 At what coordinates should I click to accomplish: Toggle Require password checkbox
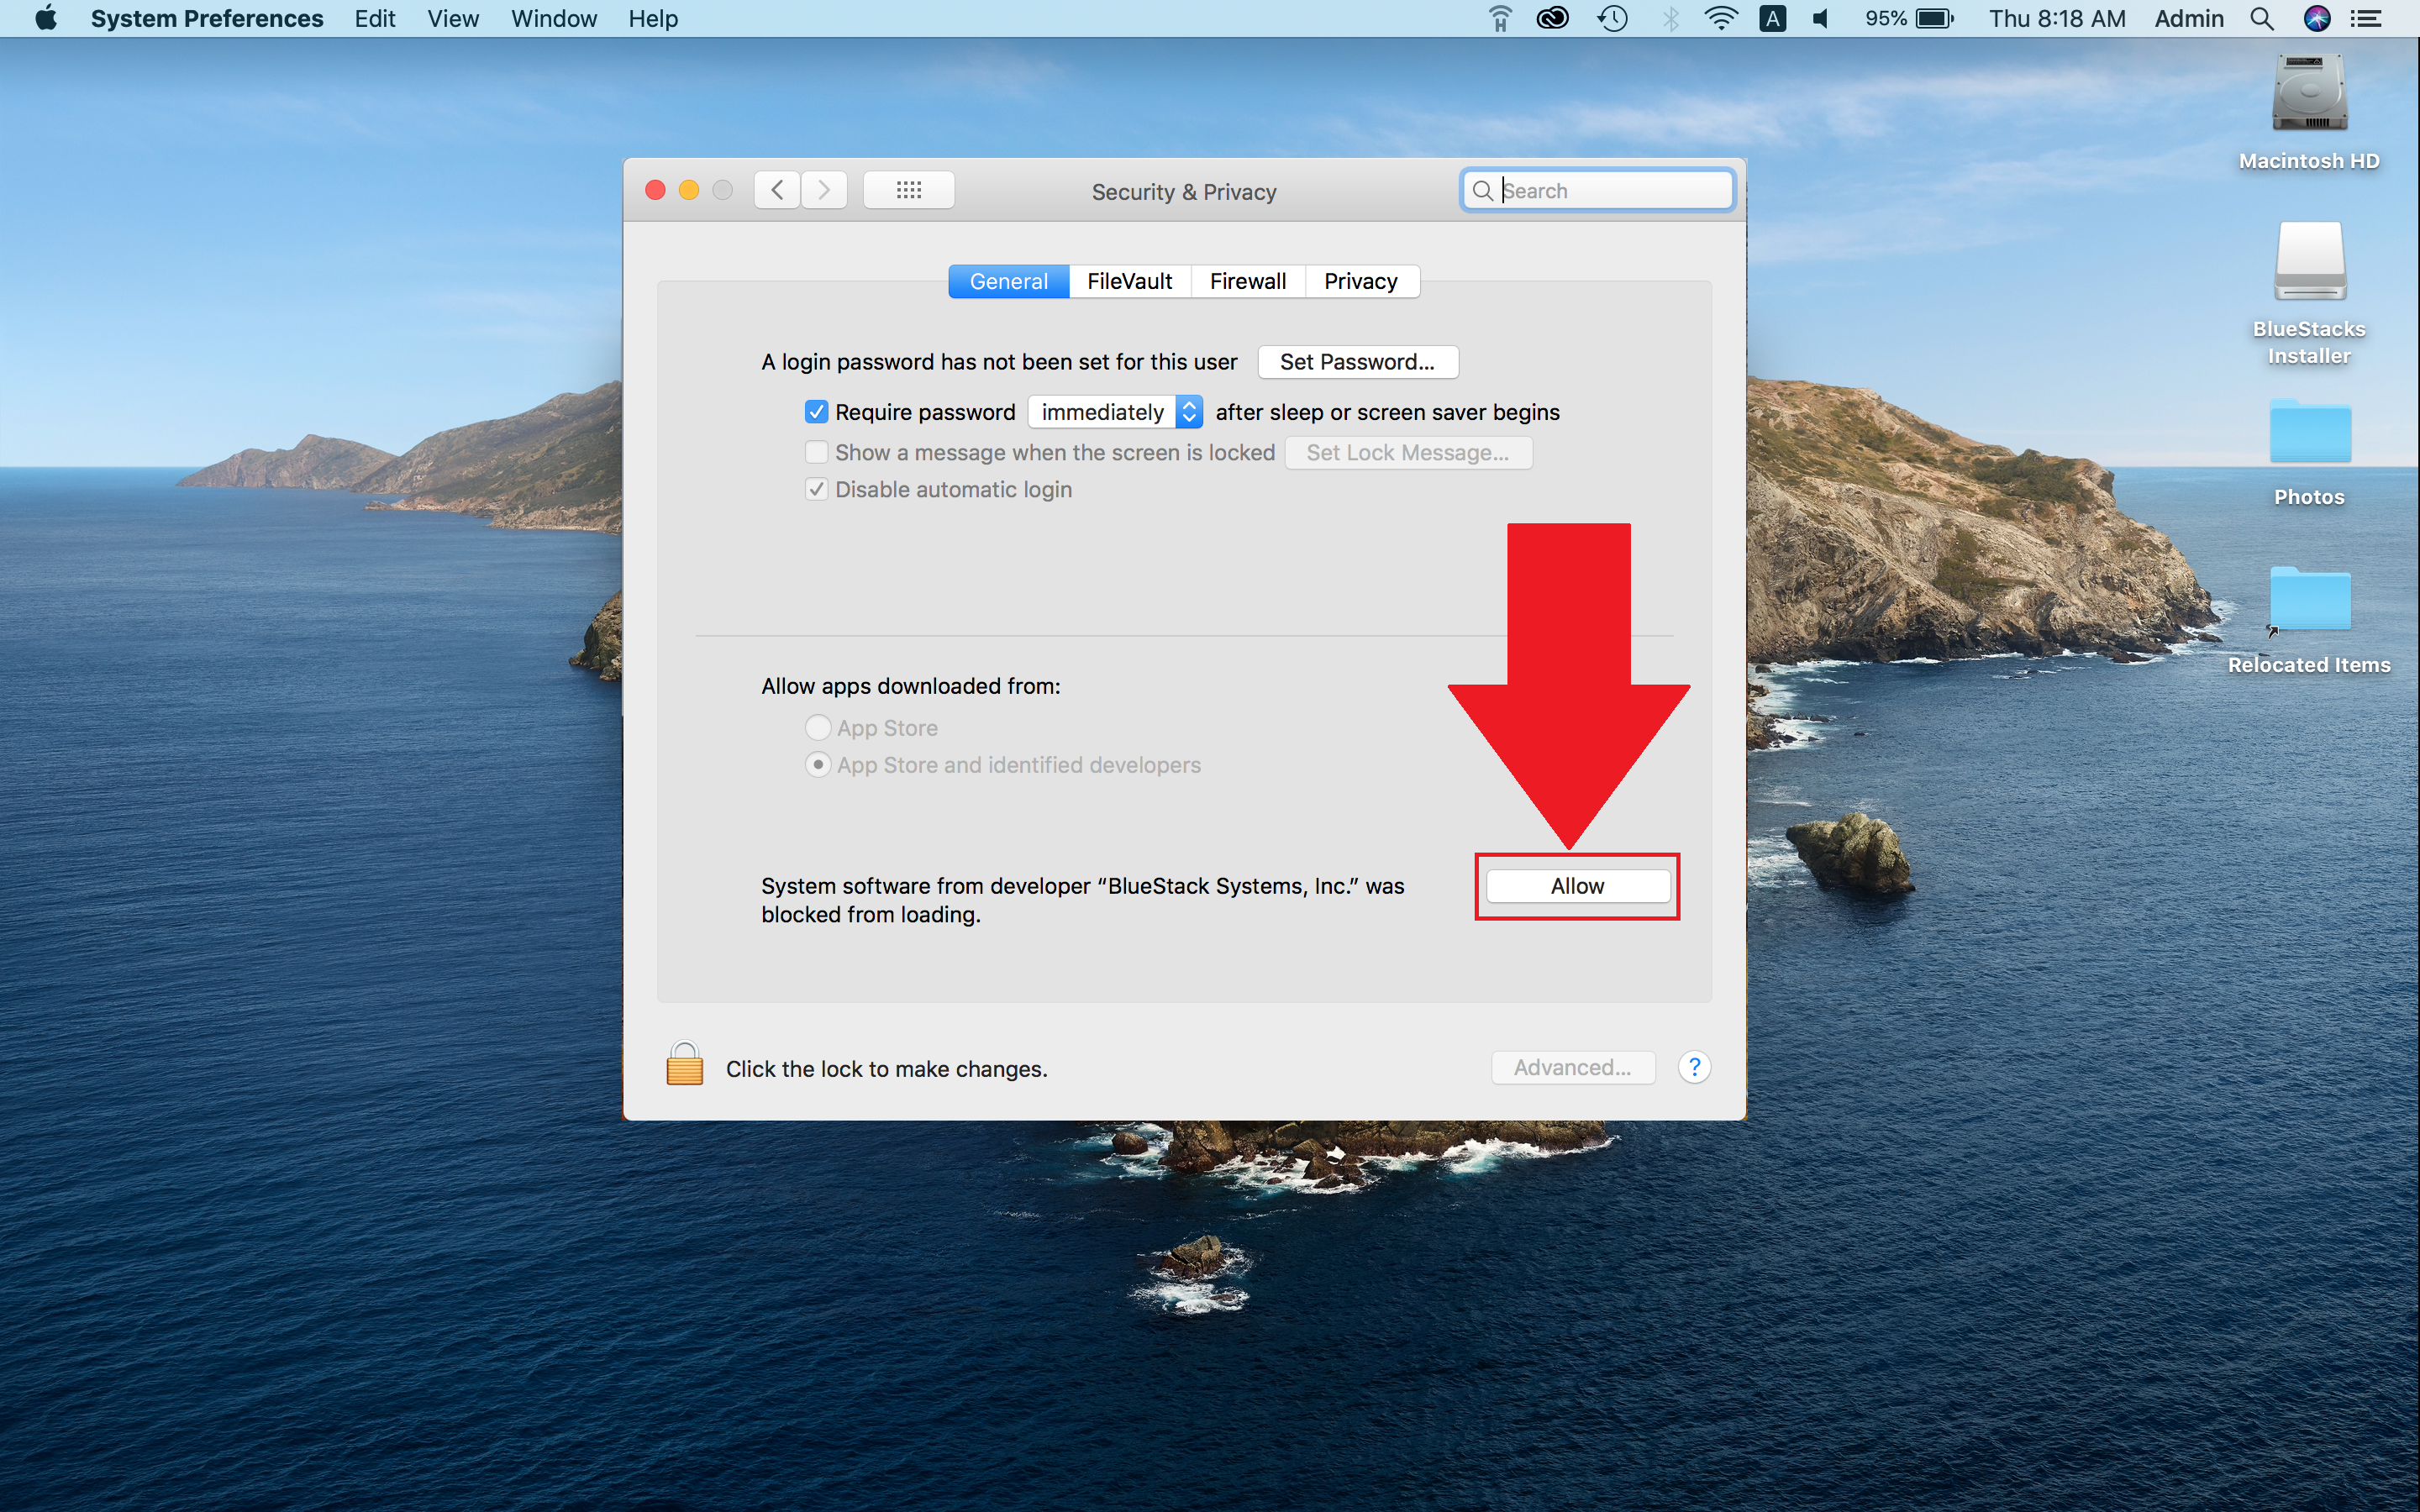pos(810,412)
